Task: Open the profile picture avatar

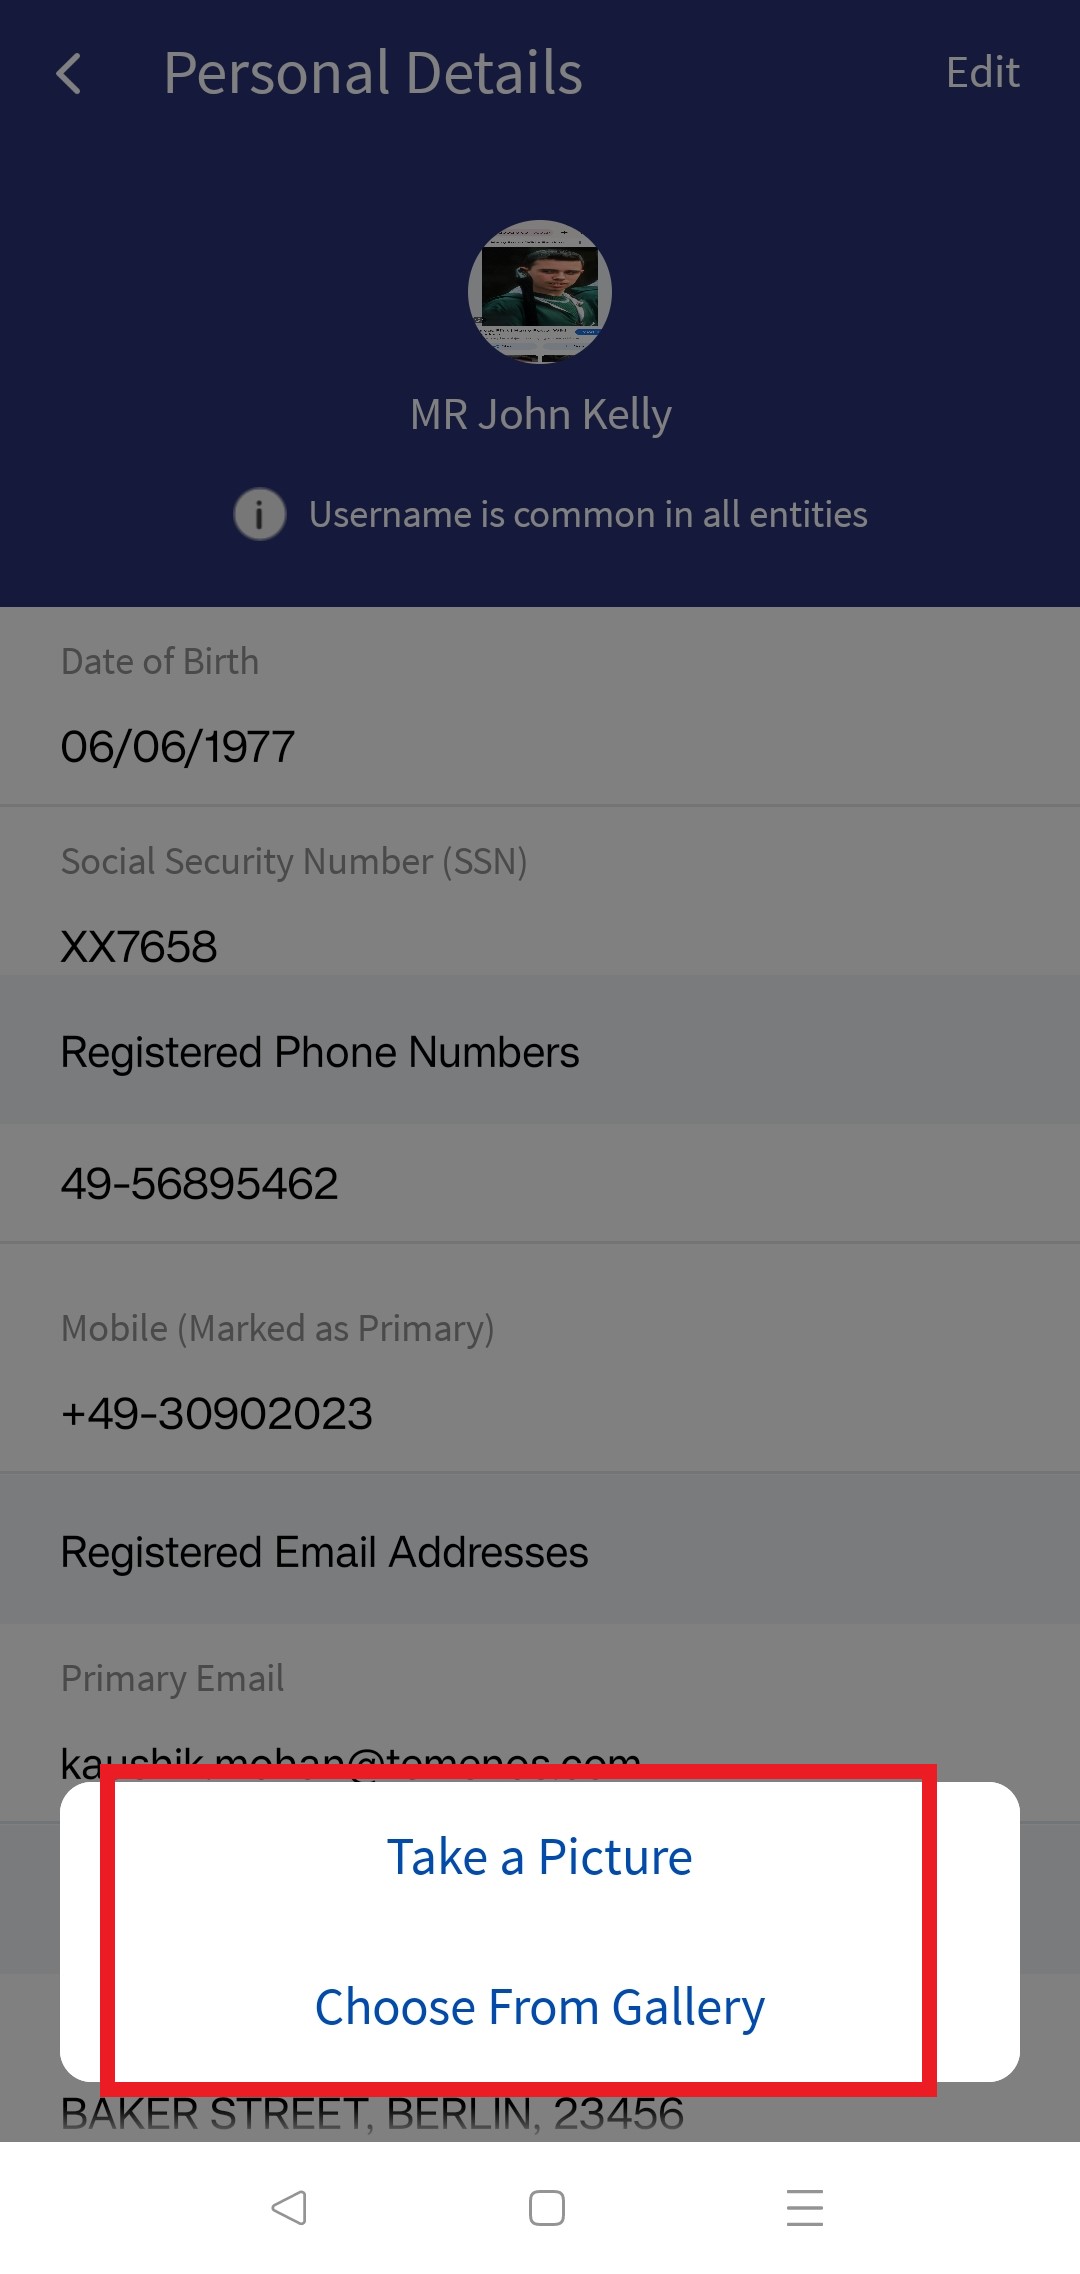Action: (540, 292)
